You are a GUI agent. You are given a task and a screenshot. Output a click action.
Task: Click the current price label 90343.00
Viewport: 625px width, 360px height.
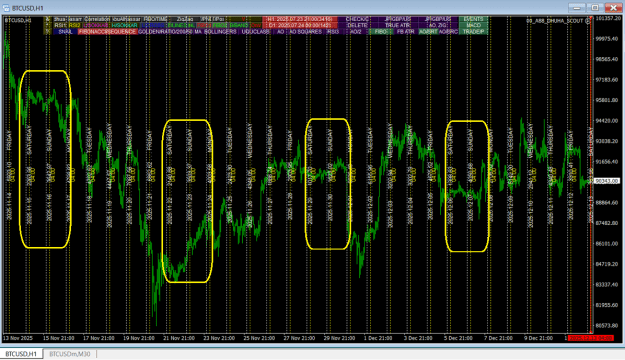(x=606, y=181)
